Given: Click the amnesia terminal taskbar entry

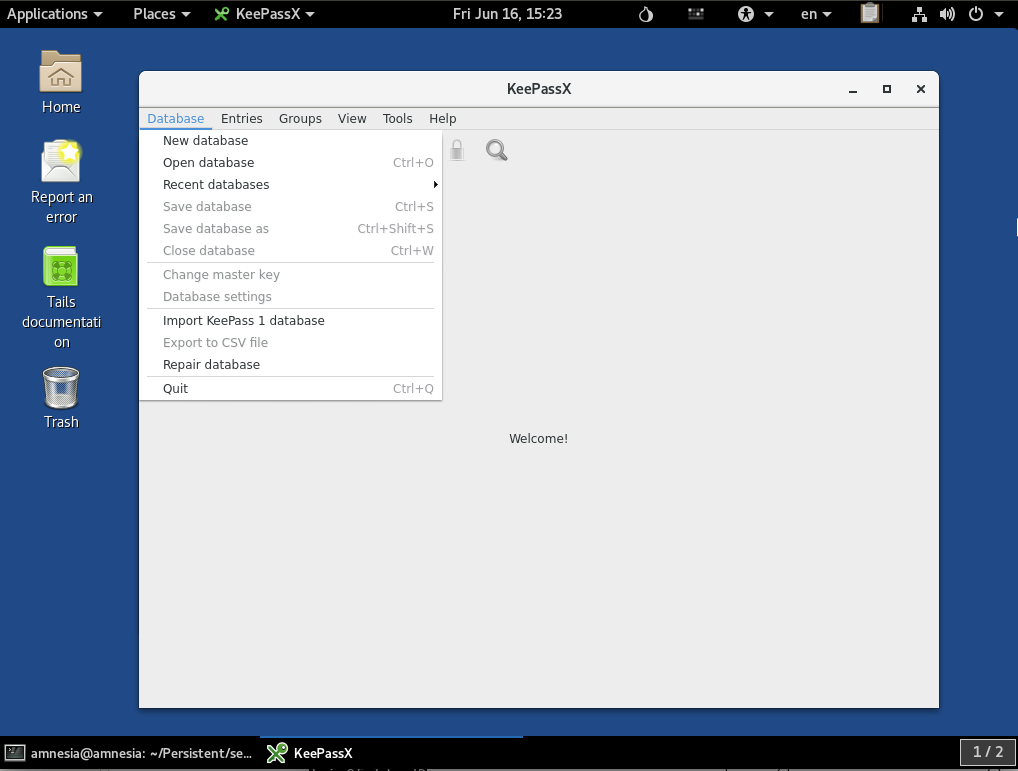Looking at the screenshot, I should click(x=130, y=752).
